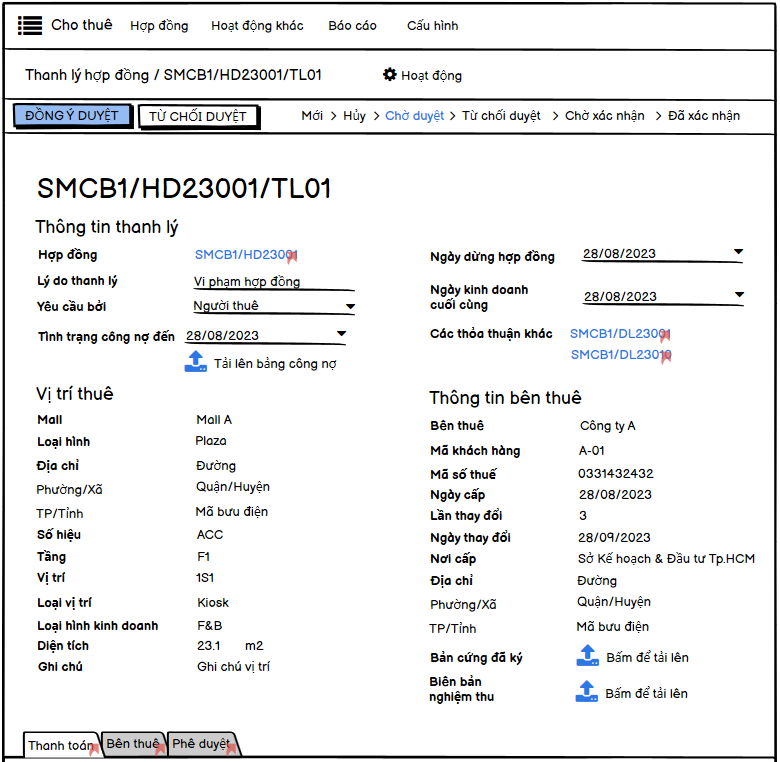Click the Ghi chú vị trí value
Viewport: 780px width, 762px height.
pos(233,667)
